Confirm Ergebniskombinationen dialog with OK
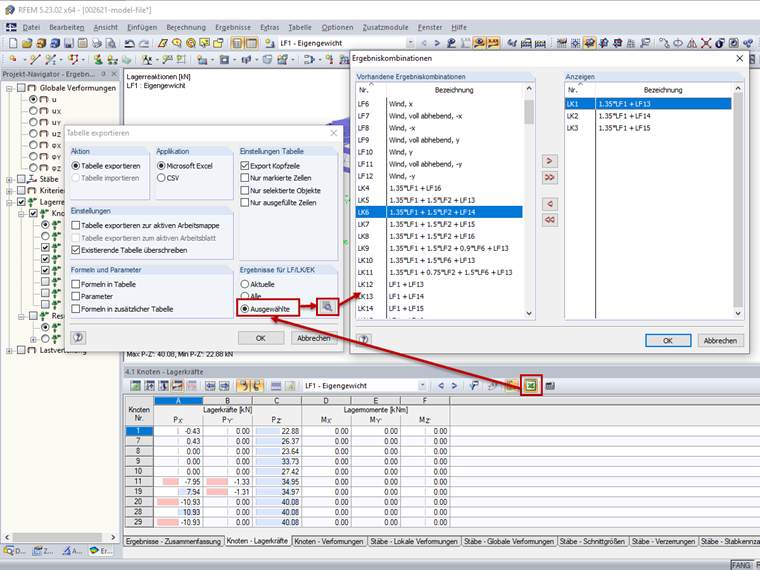The width and height of the screenshot is (760, 570). pyautogui.click(x=668, y=341)
